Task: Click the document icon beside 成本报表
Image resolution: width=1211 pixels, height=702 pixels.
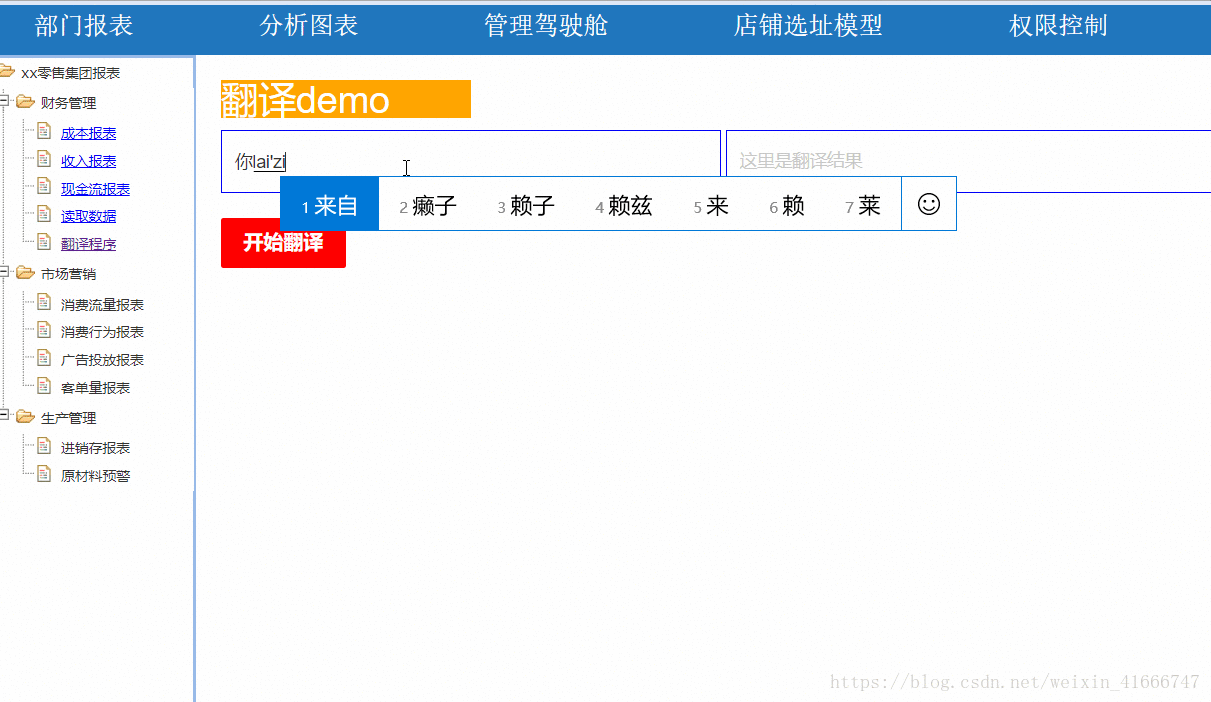Action: (45, 130)
